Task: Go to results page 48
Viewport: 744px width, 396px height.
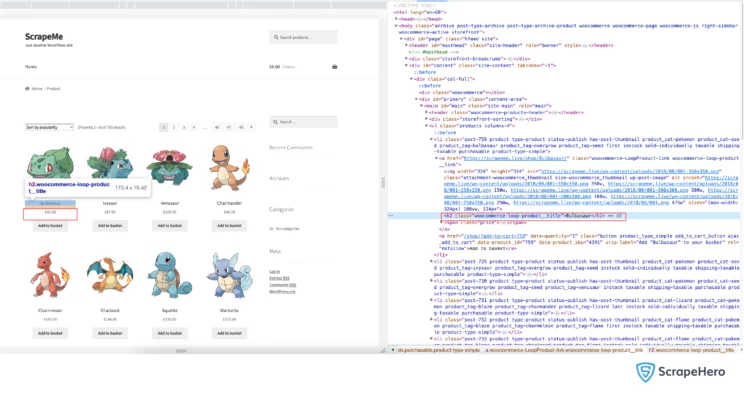Action: (241, 127)
